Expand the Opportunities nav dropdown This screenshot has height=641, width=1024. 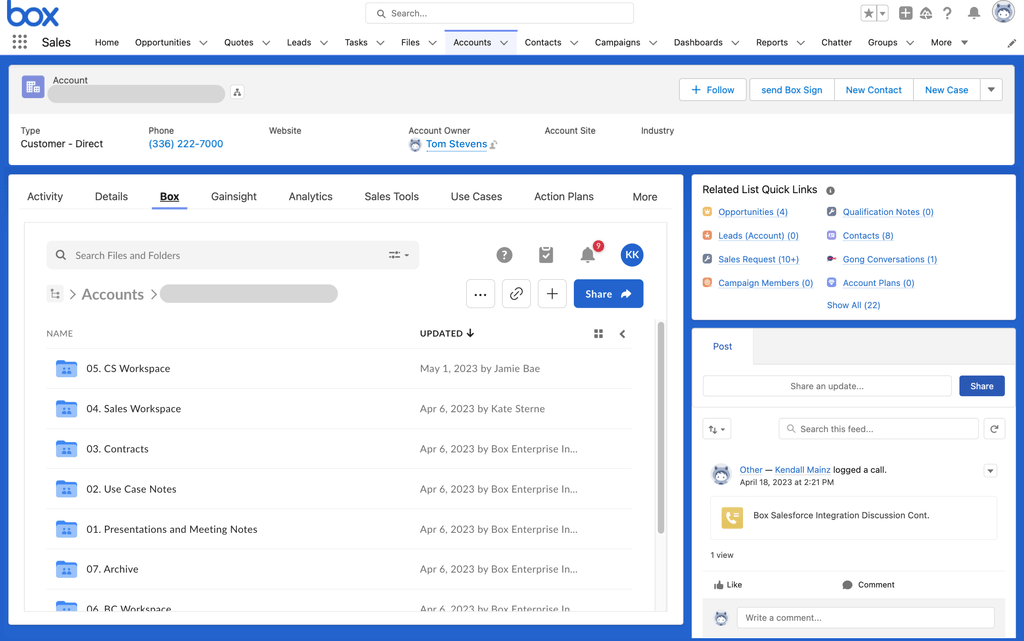[203, 43]
